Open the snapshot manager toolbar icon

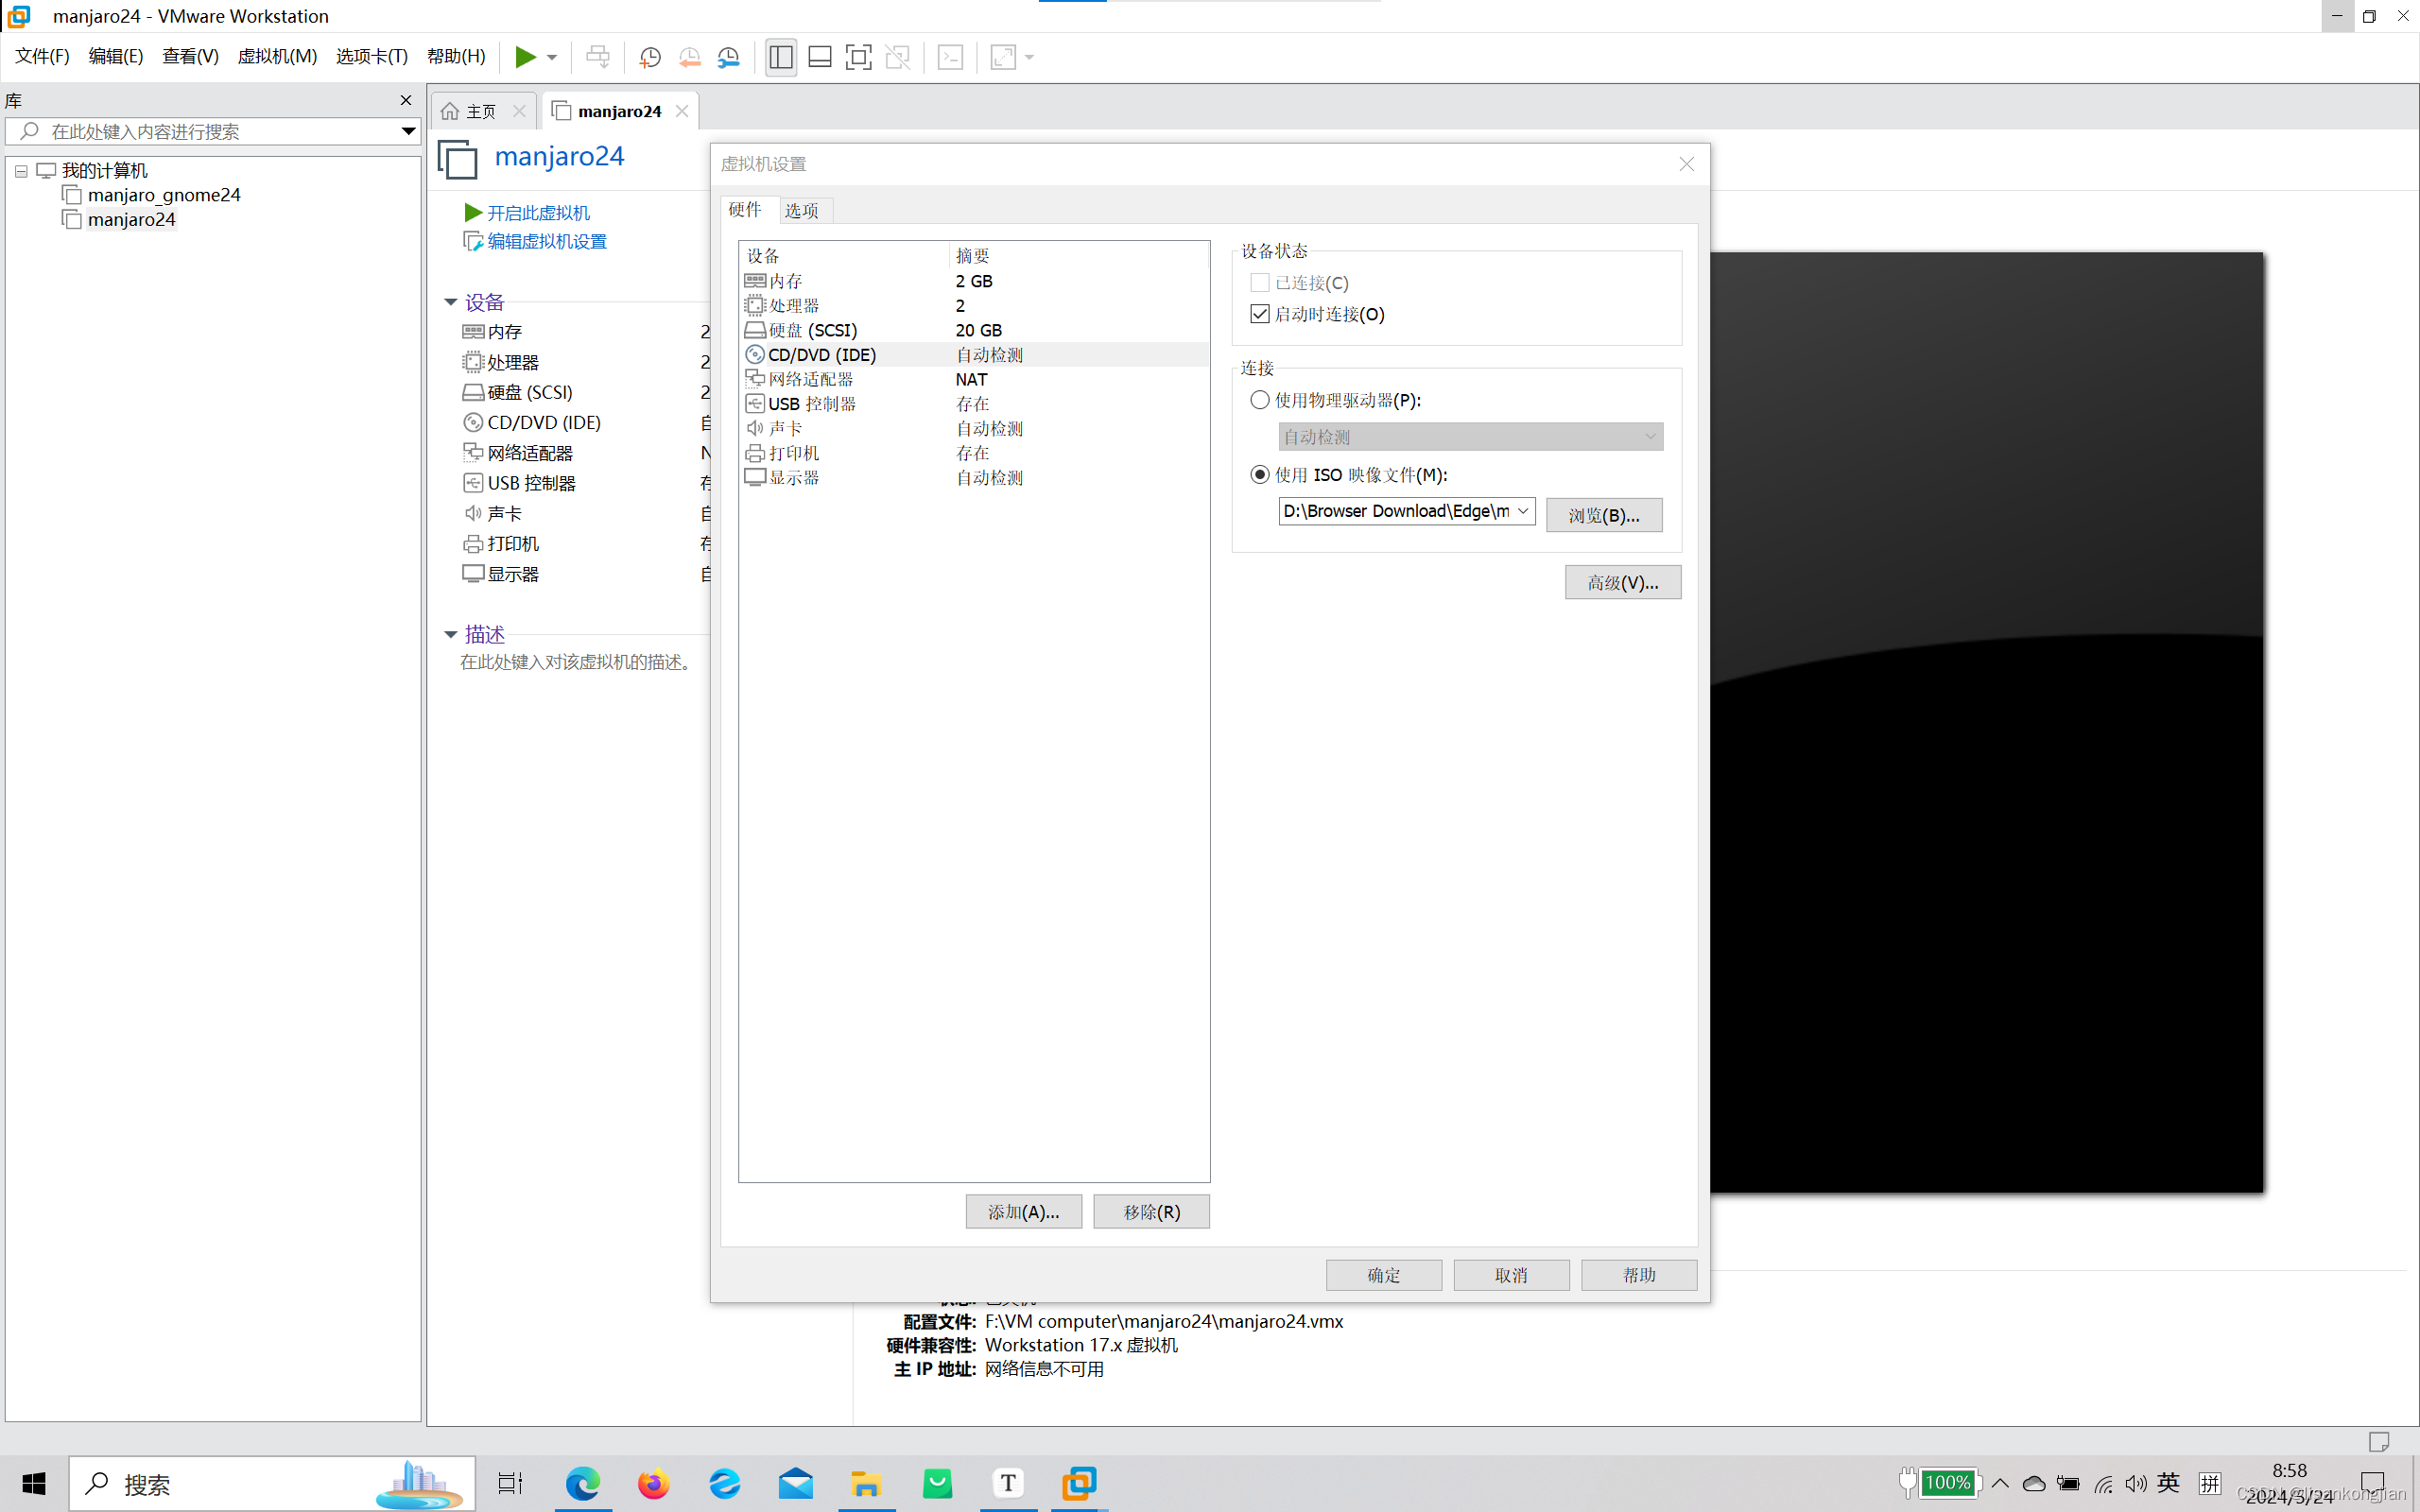[729, 57]
